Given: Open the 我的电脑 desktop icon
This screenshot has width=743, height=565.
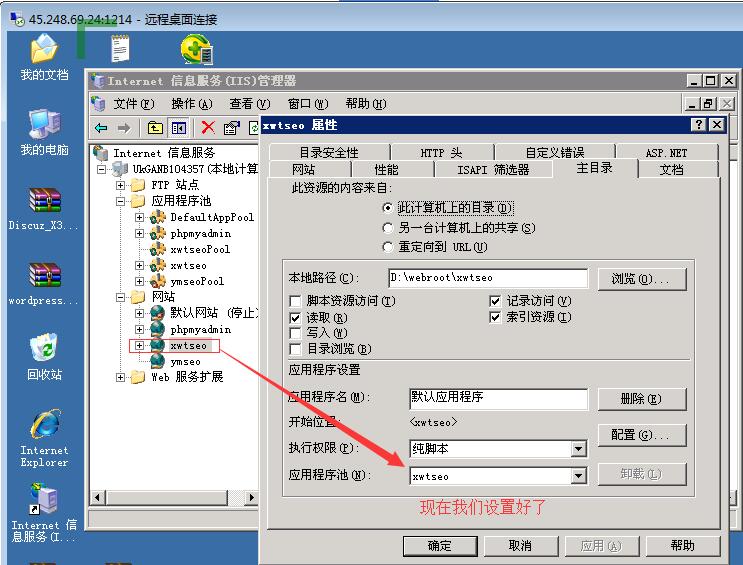Looking at the screenshot, I should pyautogui.click(x=44, y=132).
